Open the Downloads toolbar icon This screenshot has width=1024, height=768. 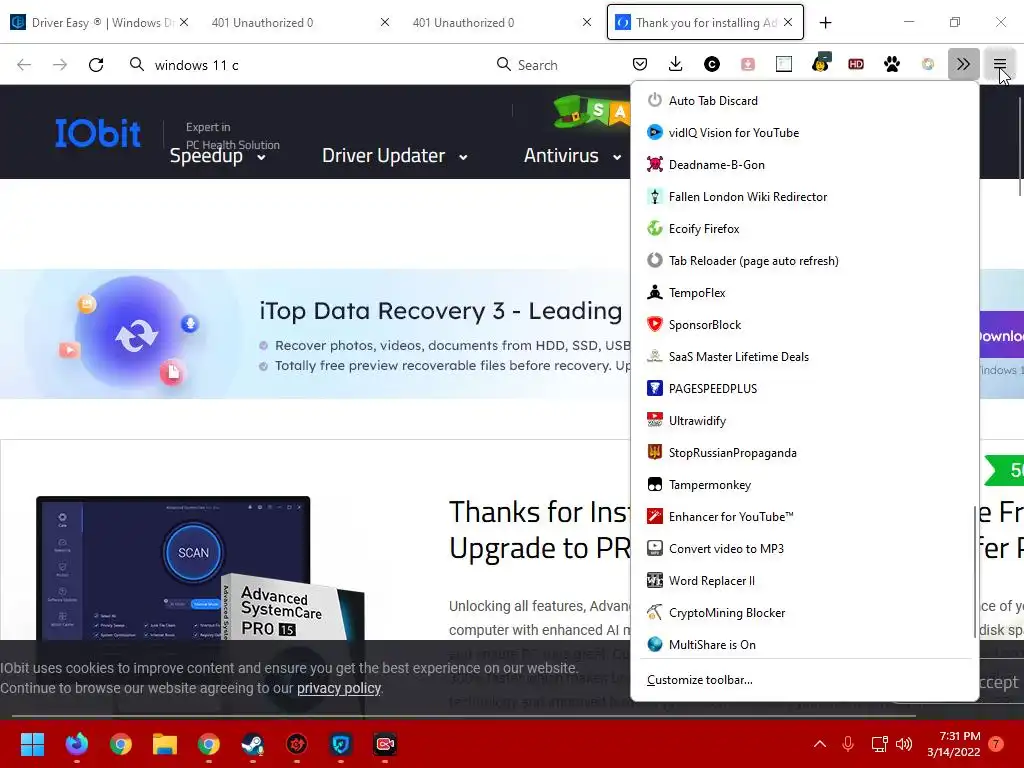(x=676, y=64)
